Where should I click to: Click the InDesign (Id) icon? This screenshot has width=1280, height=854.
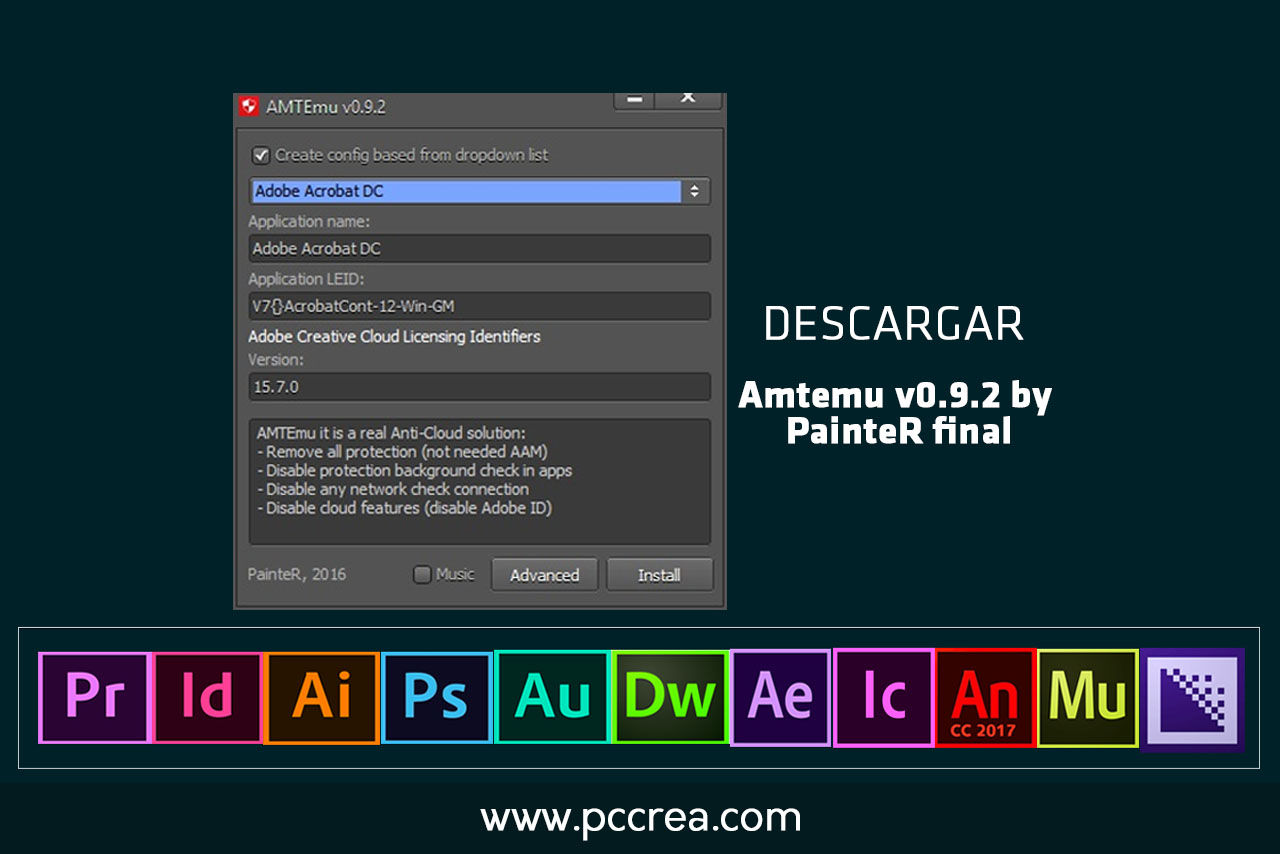pyautogui.click(x=207, y=697)
